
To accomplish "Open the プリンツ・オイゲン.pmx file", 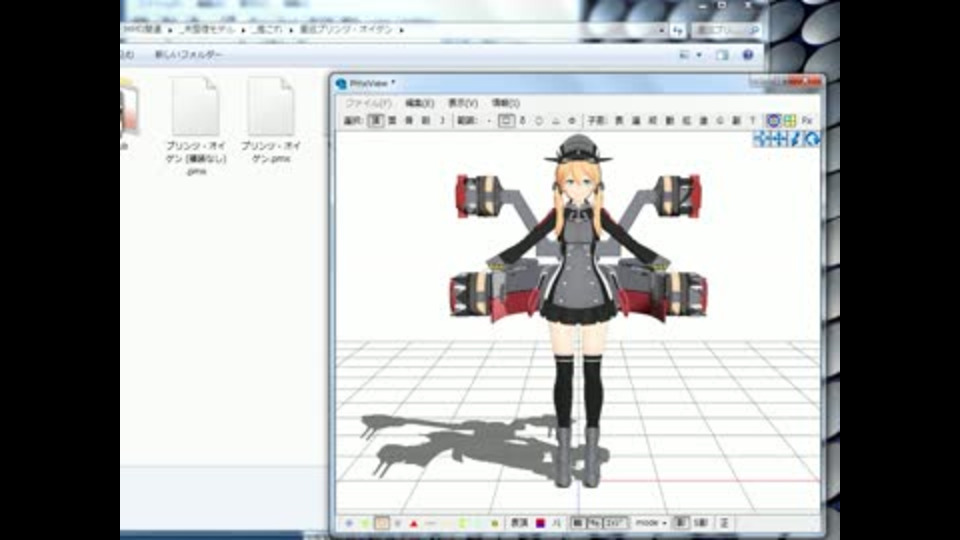I will click(271, 118).
